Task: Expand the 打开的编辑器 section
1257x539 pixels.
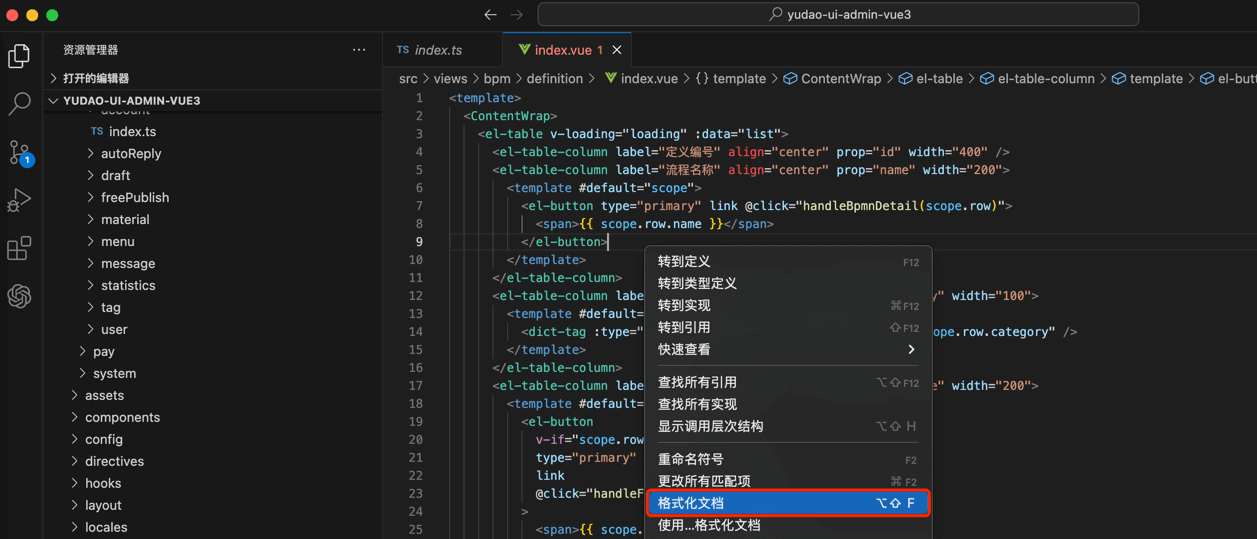Action: coord(54,78)
